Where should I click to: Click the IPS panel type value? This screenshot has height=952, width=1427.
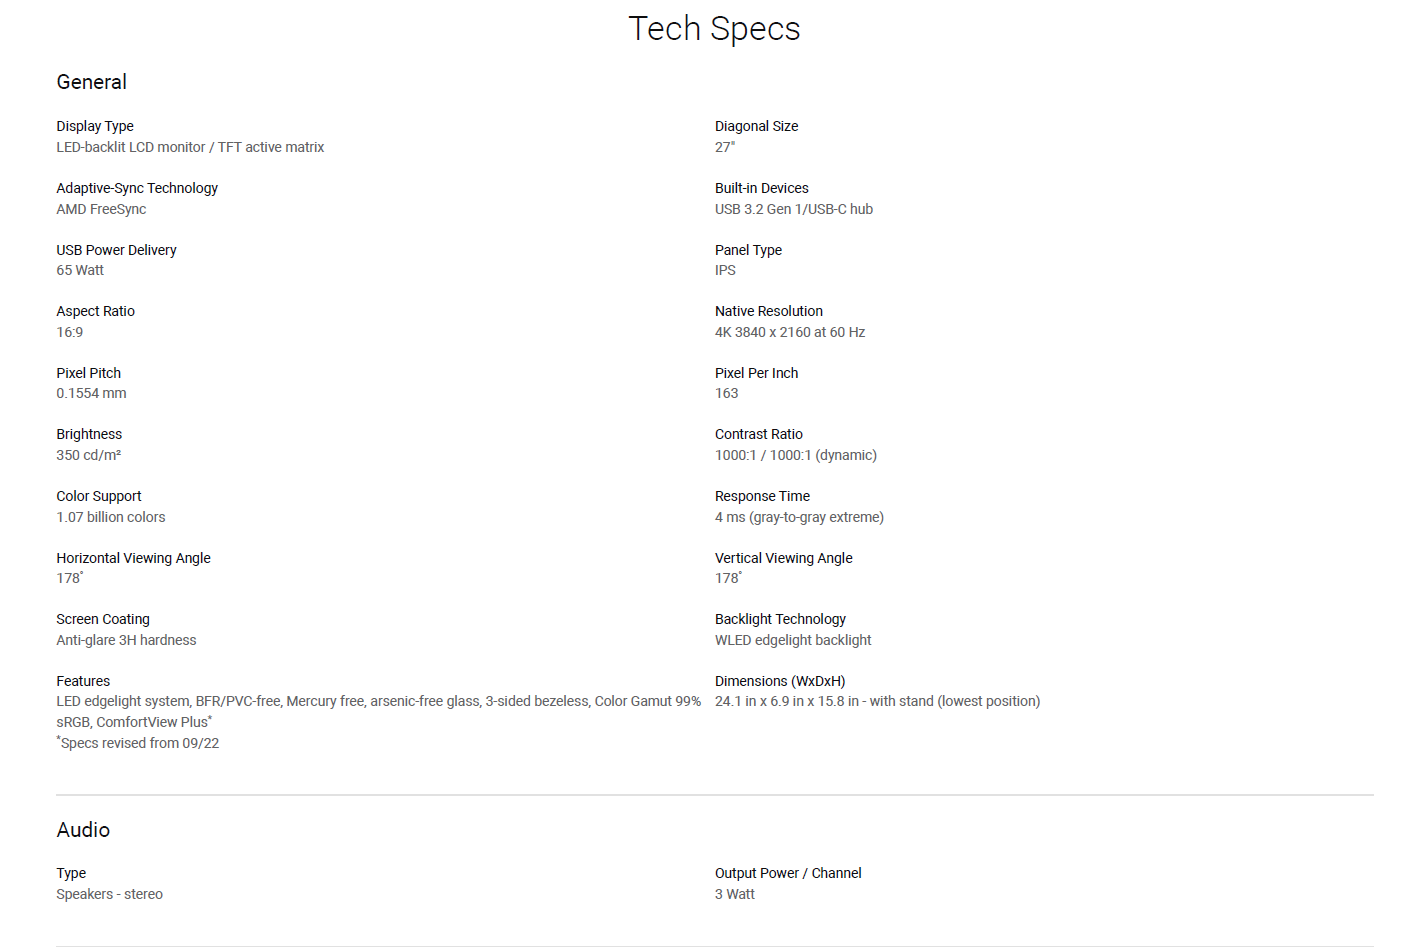(725, 270)
